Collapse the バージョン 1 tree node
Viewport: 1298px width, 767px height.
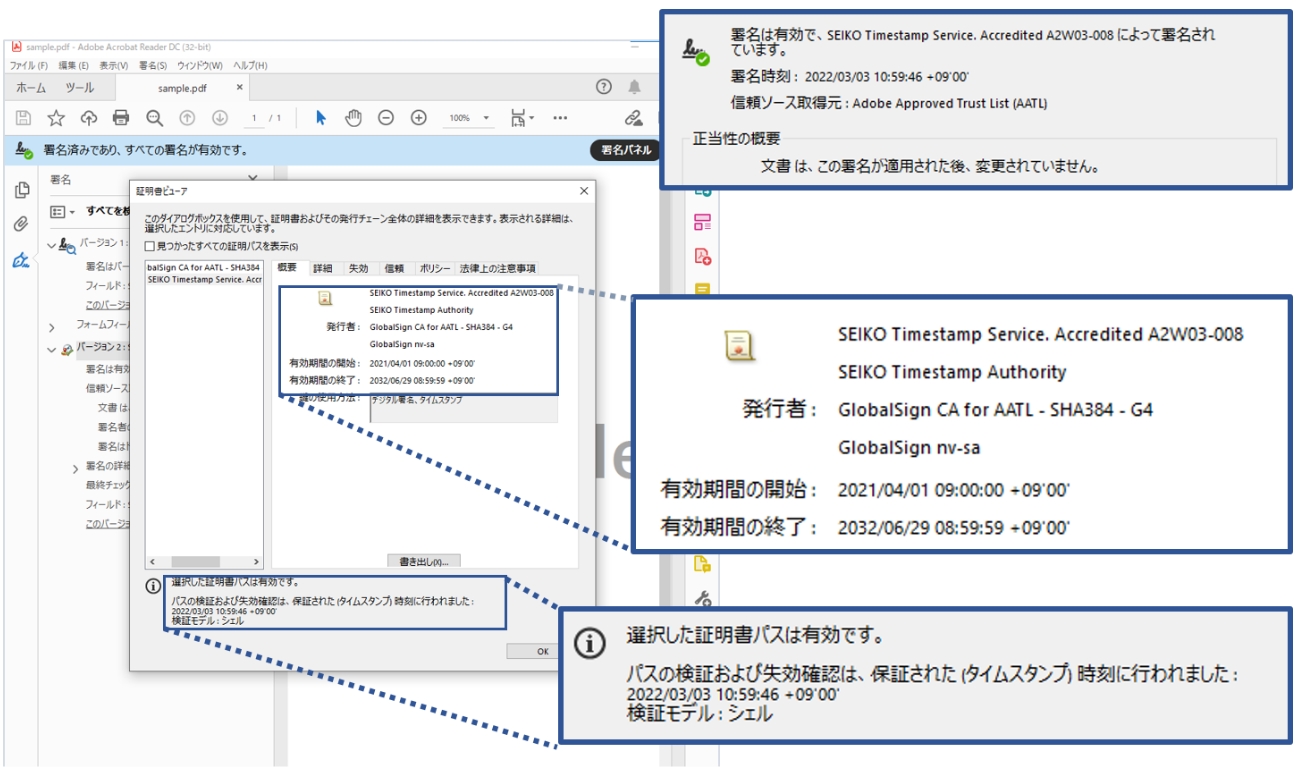coord(51,244)
